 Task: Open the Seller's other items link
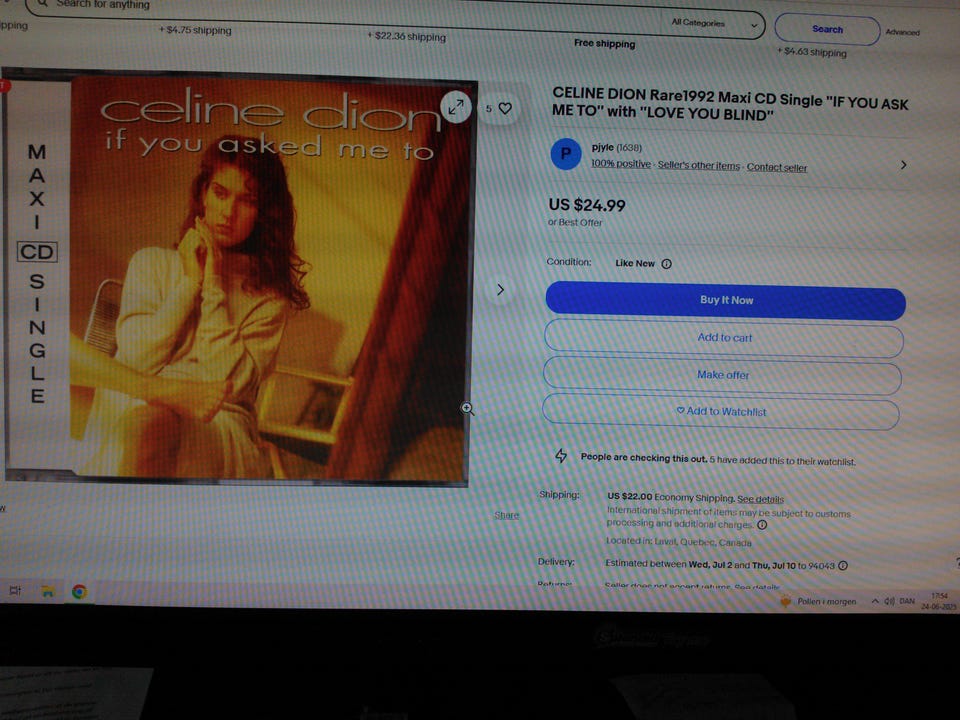tap(699, 166)
